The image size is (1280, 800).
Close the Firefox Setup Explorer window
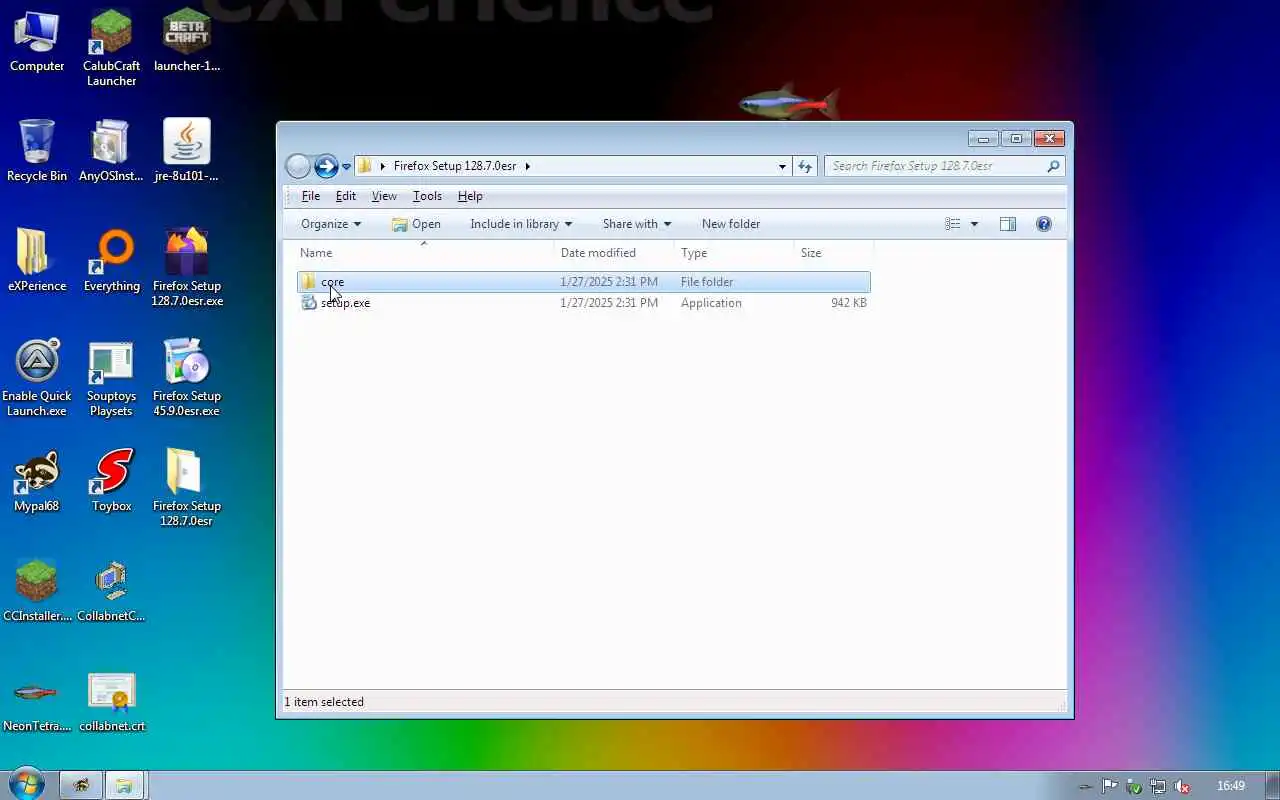(1049, 139)
